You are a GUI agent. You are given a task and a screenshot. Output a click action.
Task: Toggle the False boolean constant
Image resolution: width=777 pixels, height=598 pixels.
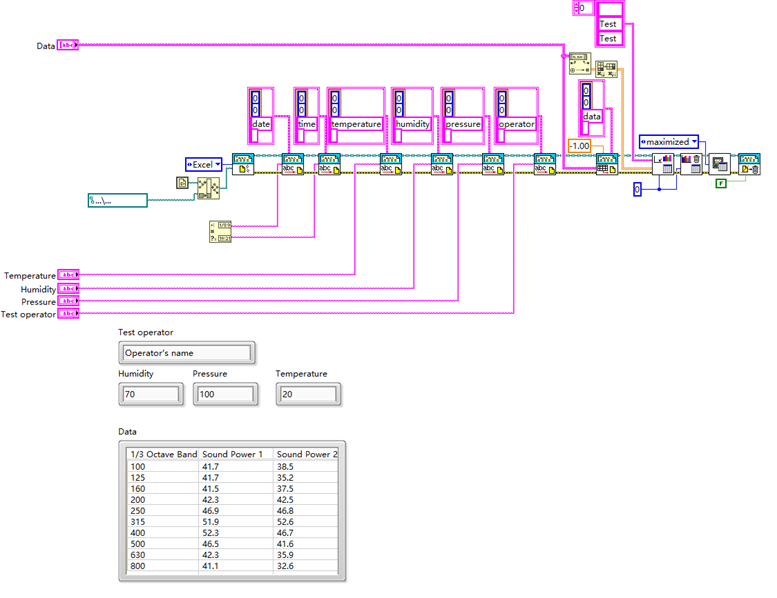click(721, 184)
